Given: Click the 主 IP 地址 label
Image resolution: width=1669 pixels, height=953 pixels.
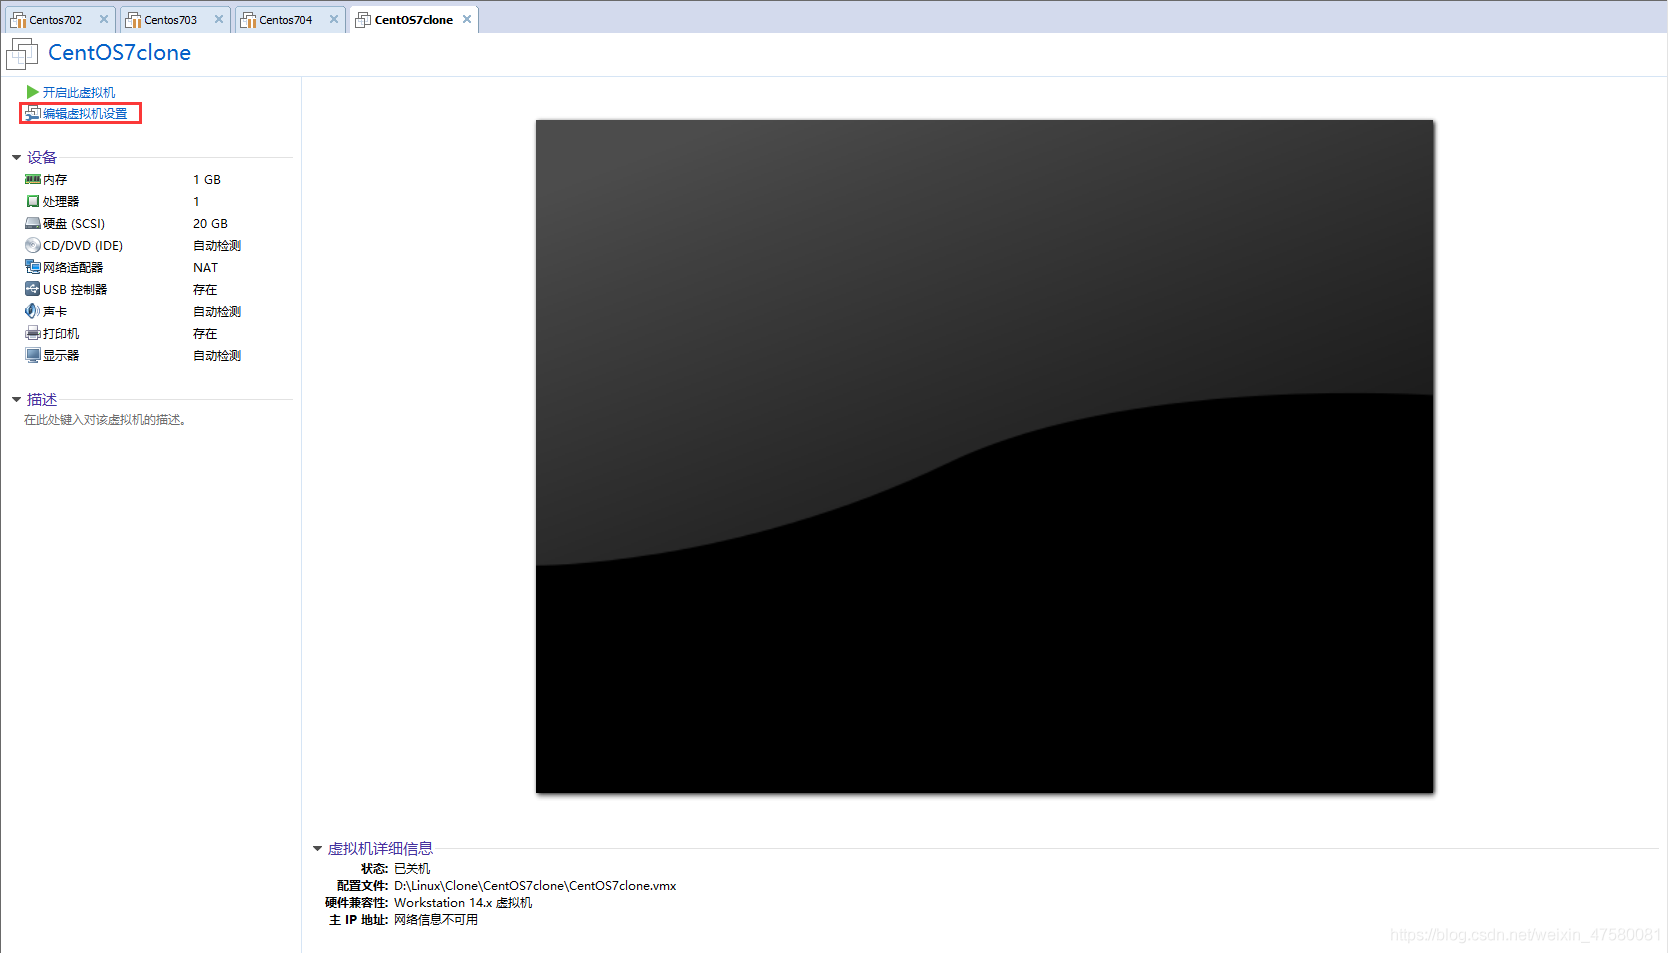Looking at the screenshot, I should tap(358, 920).
